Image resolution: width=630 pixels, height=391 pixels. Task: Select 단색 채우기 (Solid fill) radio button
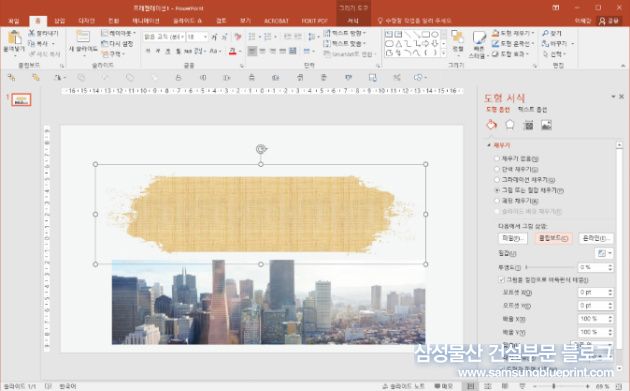[x=497, y=169]
